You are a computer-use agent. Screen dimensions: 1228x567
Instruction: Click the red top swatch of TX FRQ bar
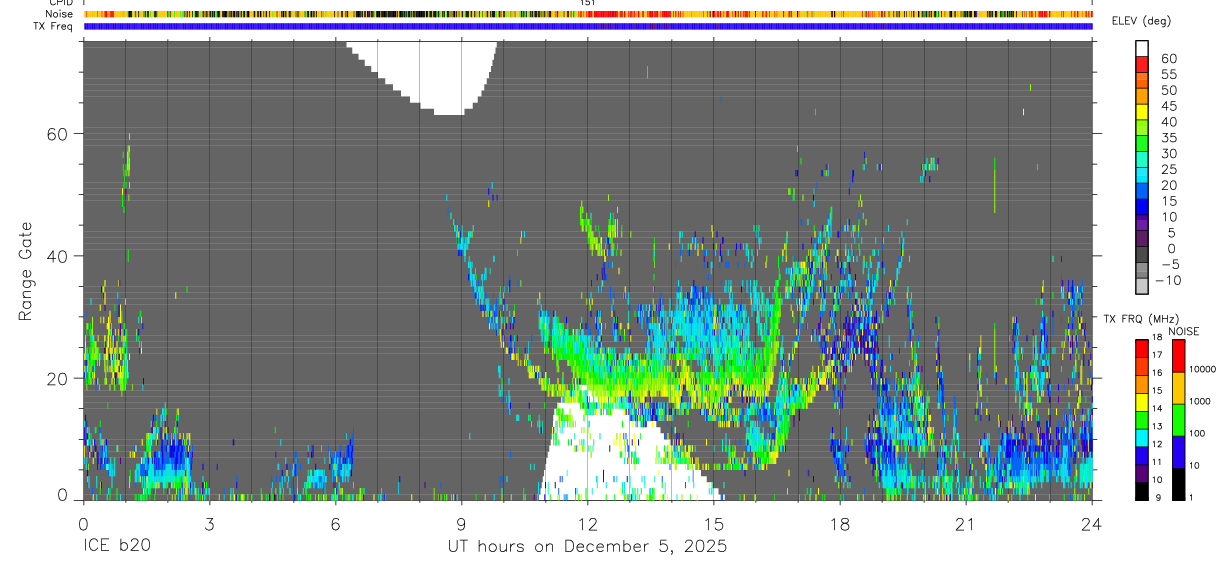(1142, 349)
